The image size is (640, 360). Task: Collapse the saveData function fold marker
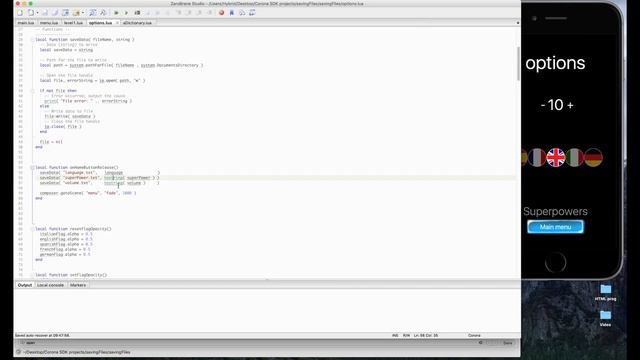[32, 40]
